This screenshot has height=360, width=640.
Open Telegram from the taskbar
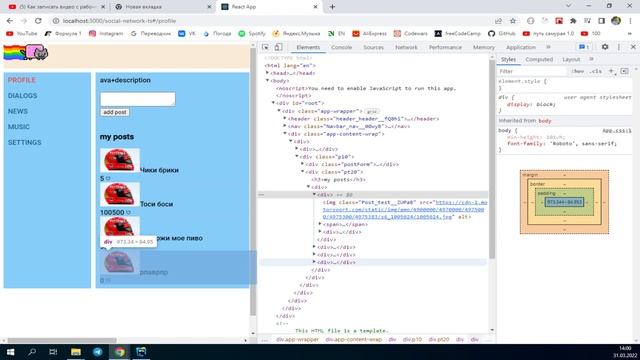point(98,352)
